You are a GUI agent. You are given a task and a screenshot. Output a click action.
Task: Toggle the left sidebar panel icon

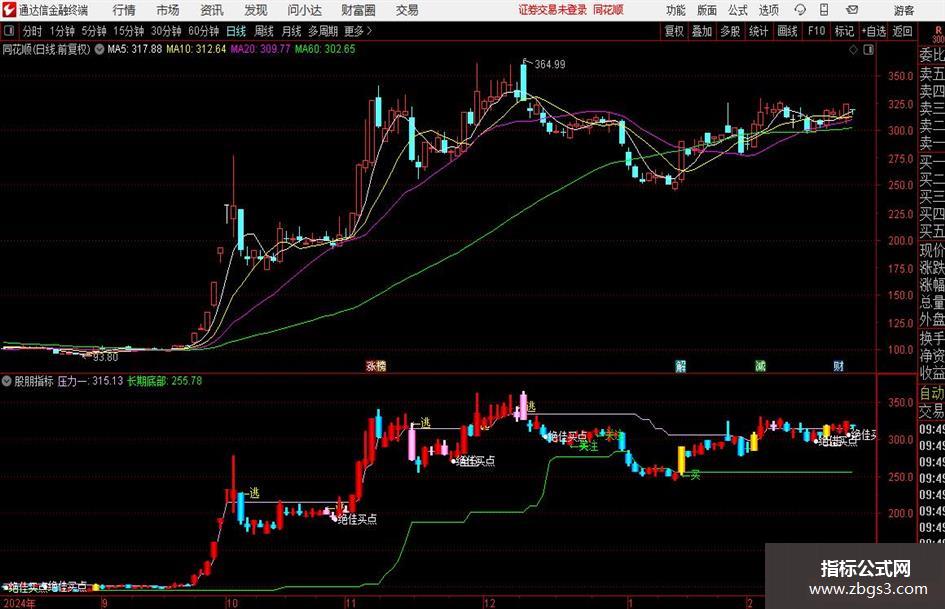8,31
